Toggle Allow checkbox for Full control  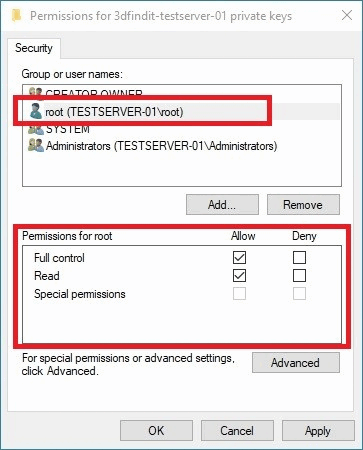tap(239, 257)
